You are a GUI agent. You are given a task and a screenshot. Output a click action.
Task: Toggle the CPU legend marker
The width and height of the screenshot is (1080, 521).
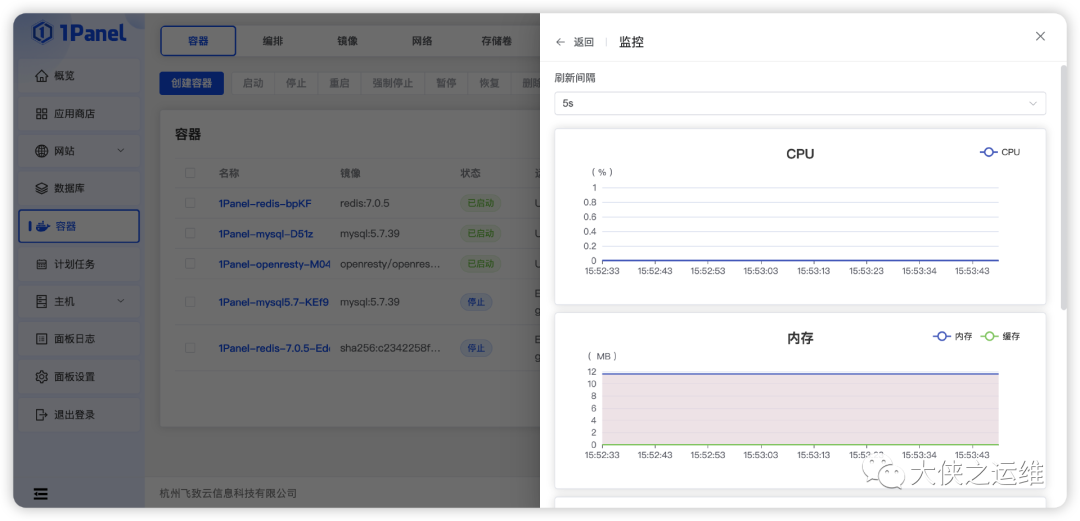point(988,152)
